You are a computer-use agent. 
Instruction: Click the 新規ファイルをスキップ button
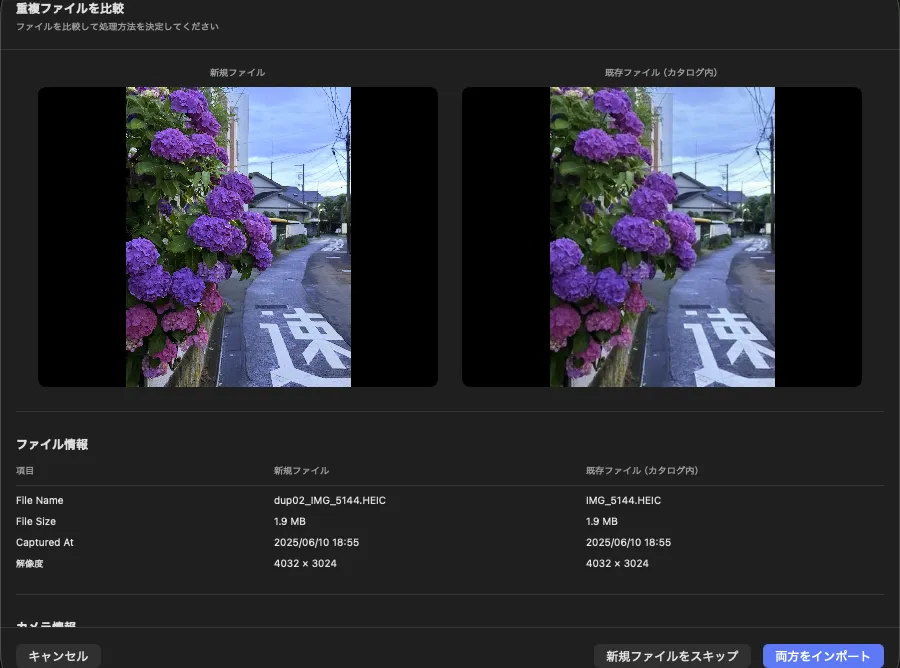[672, 656]
